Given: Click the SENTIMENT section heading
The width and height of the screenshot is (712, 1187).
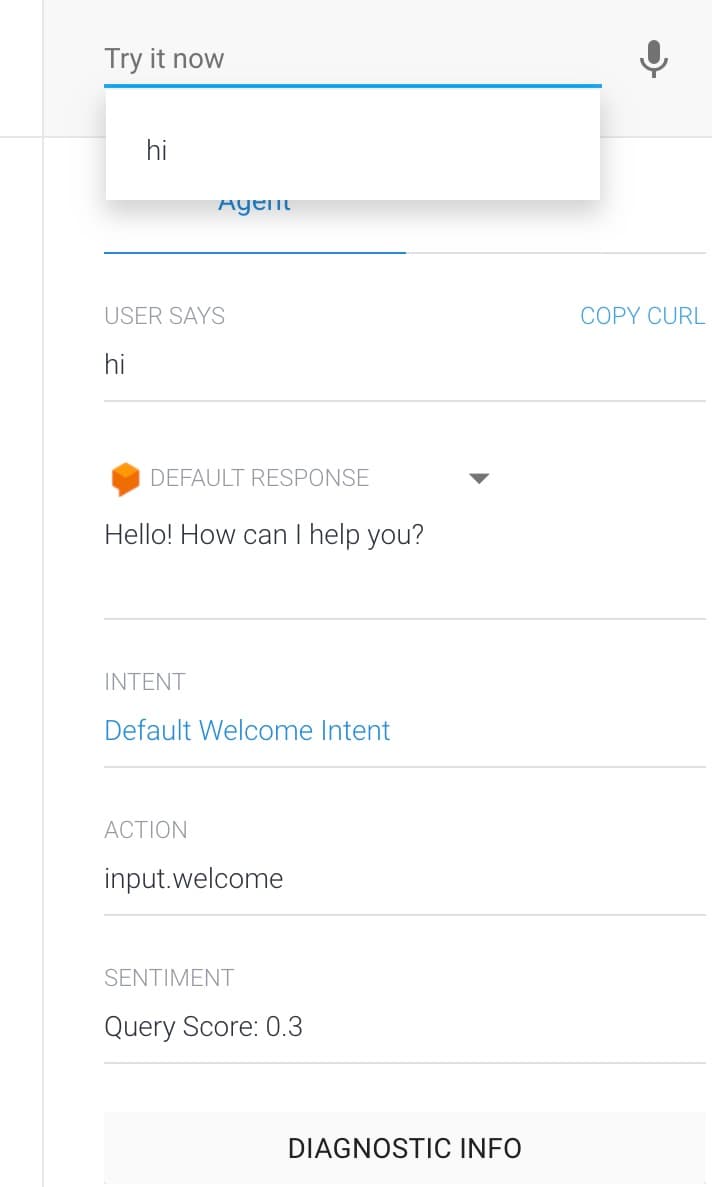Looking at the screenshot, I should [x=169, y=978].
